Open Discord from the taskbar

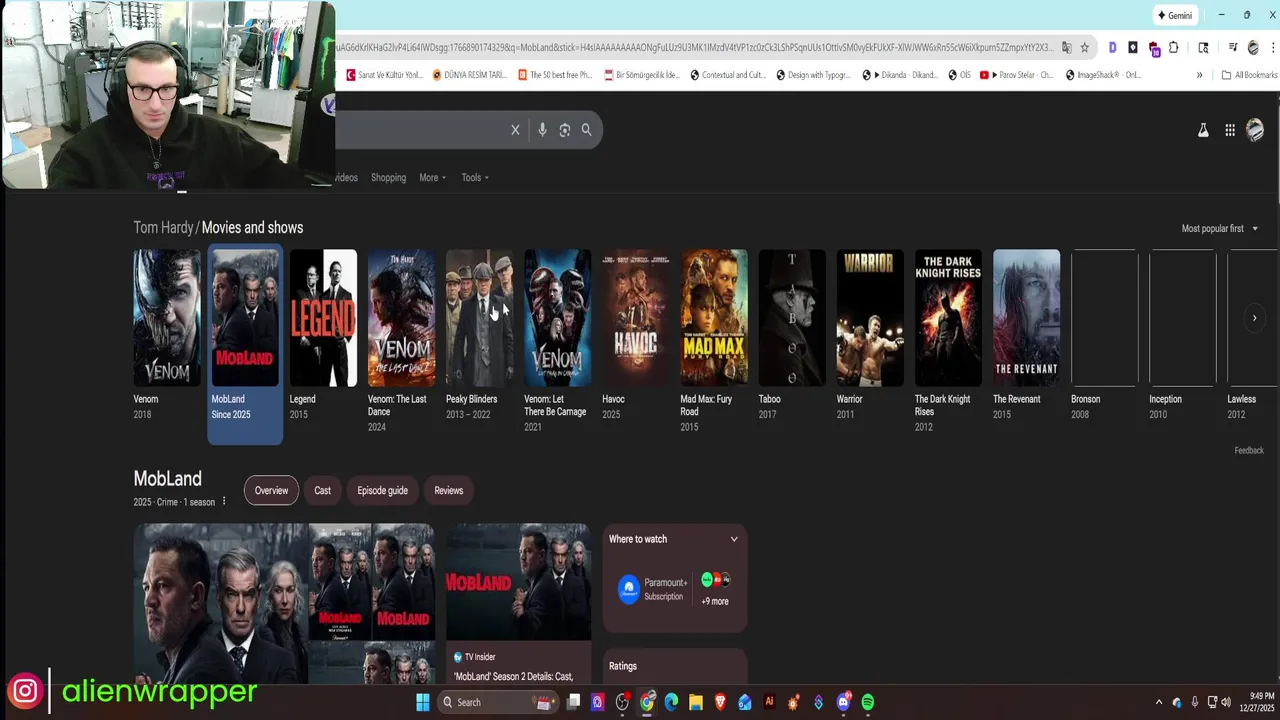point(843,702)
